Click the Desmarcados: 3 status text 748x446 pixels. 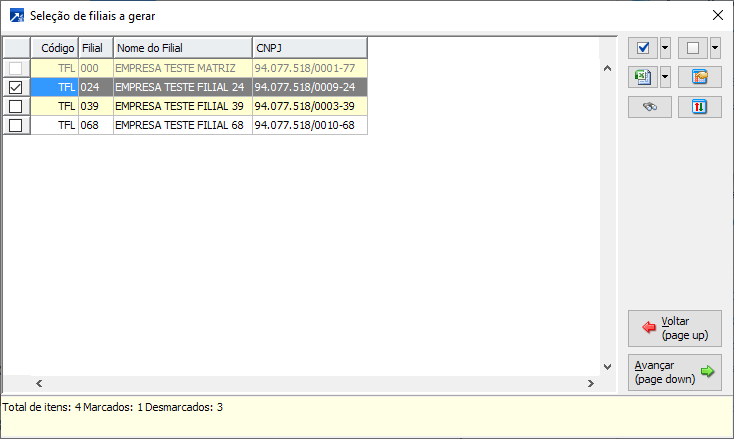pyautogui.click(x=184, y=407)
